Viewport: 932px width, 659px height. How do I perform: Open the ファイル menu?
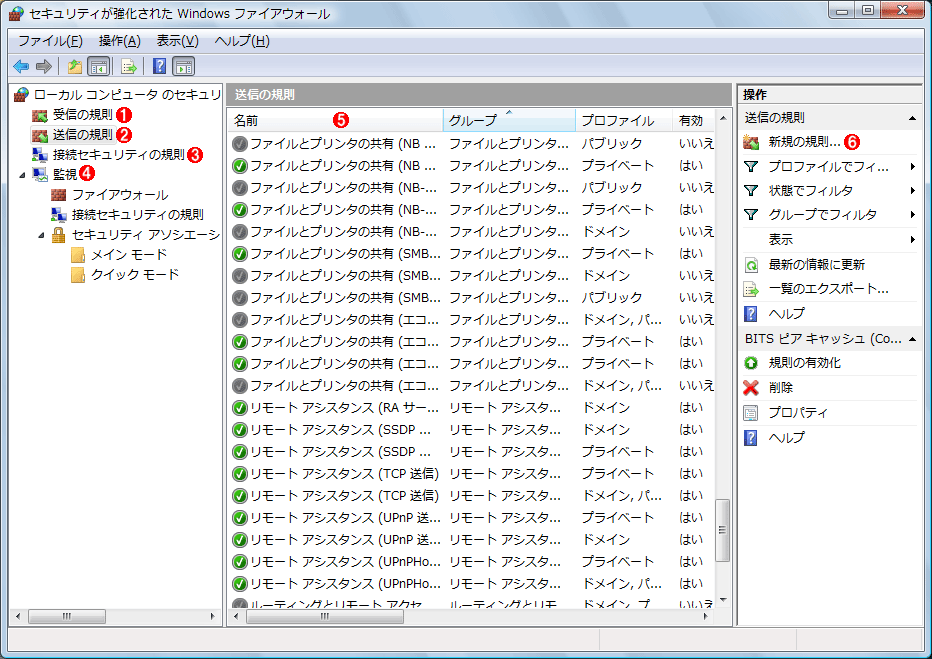click(x=51, y=41)
